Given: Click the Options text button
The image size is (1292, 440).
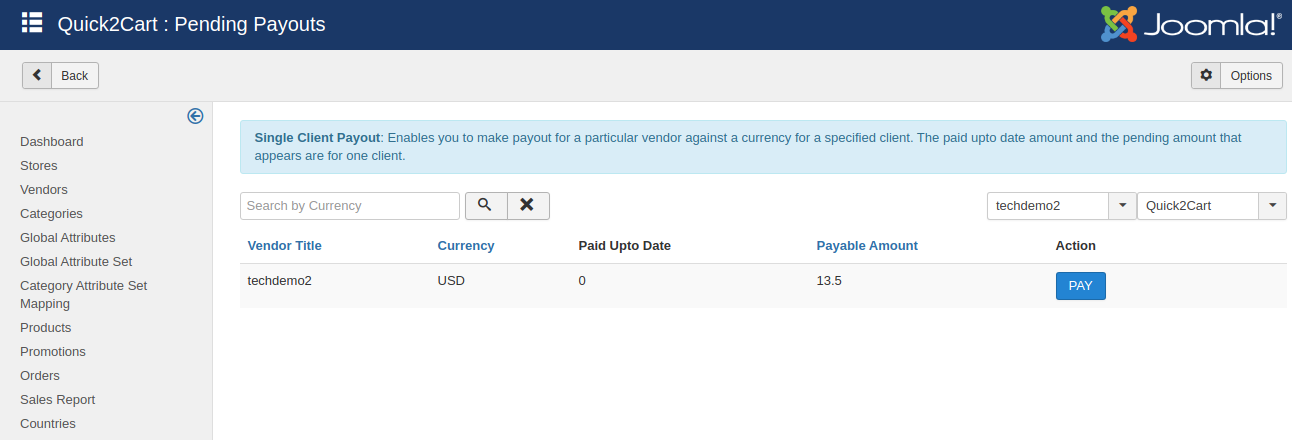Looking at the screenshot, I should click(1250, 75).
